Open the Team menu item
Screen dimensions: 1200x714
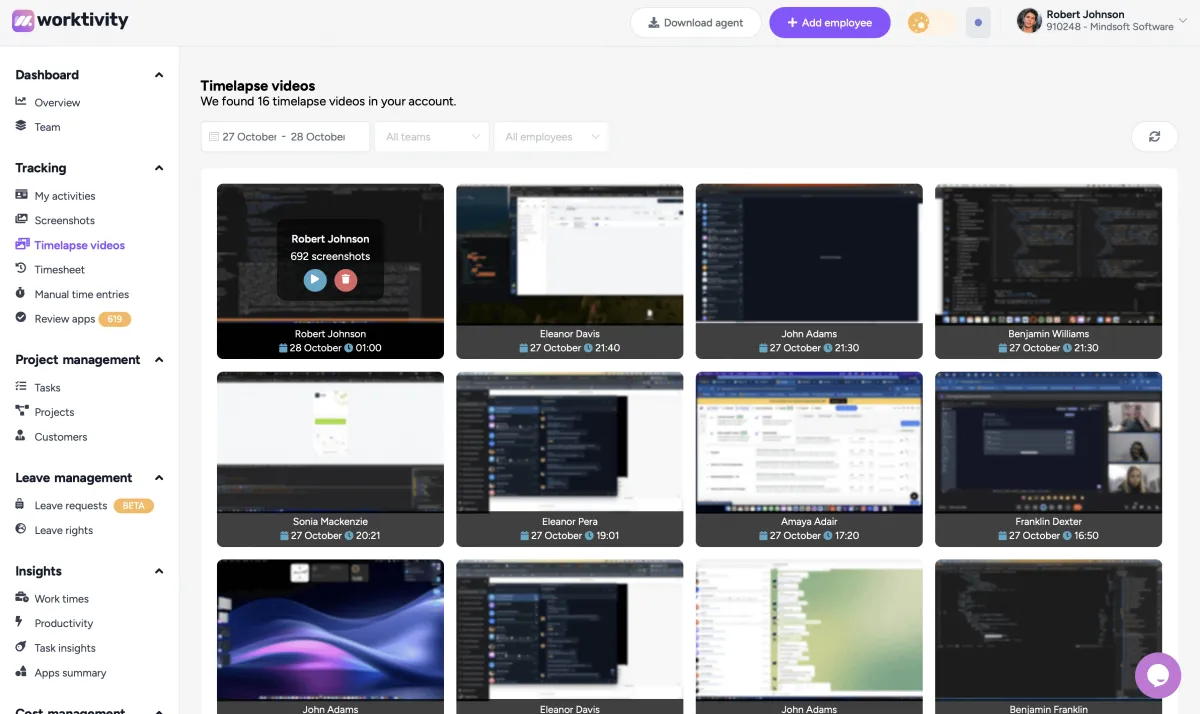[47, 127]
